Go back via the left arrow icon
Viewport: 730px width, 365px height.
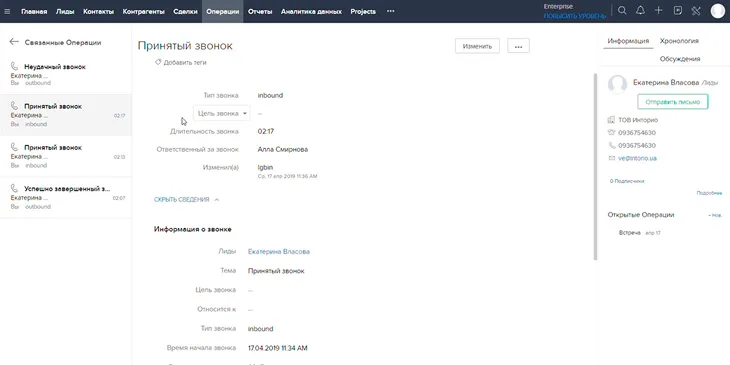[x=14, y=42]
